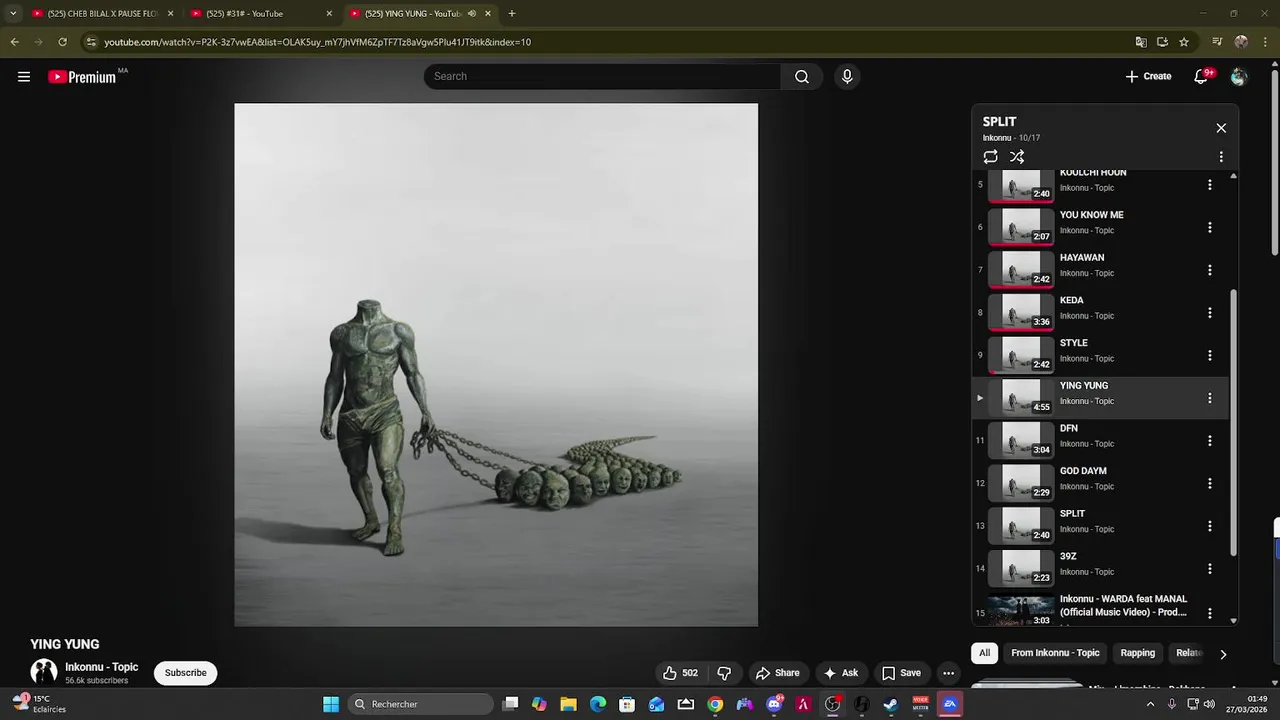This screenshot has height=720, width=1280.
Task: Save video to a playlist
Action: (901, 673)
